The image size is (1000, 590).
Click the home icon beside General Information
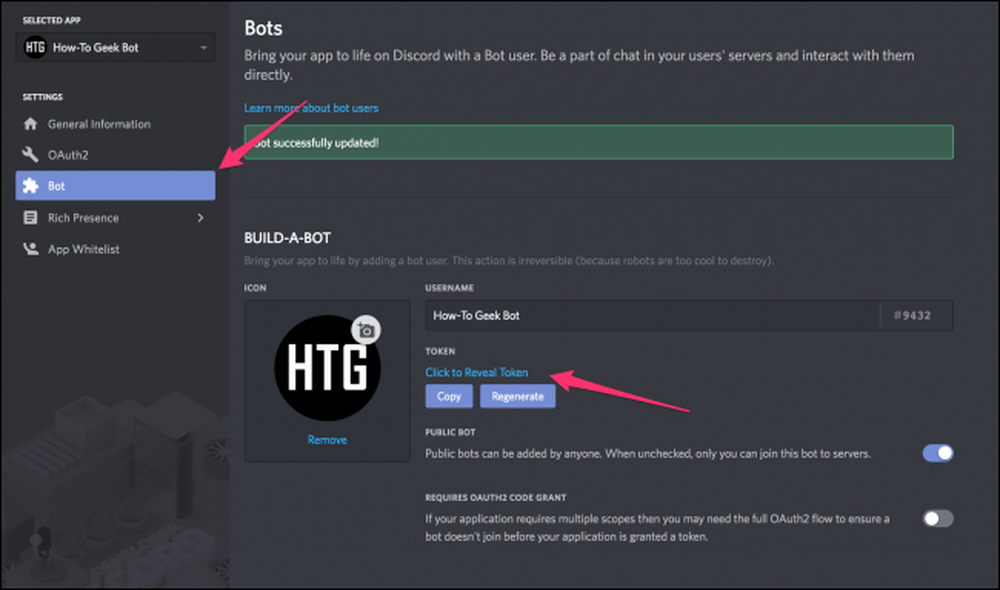[30, 124]
